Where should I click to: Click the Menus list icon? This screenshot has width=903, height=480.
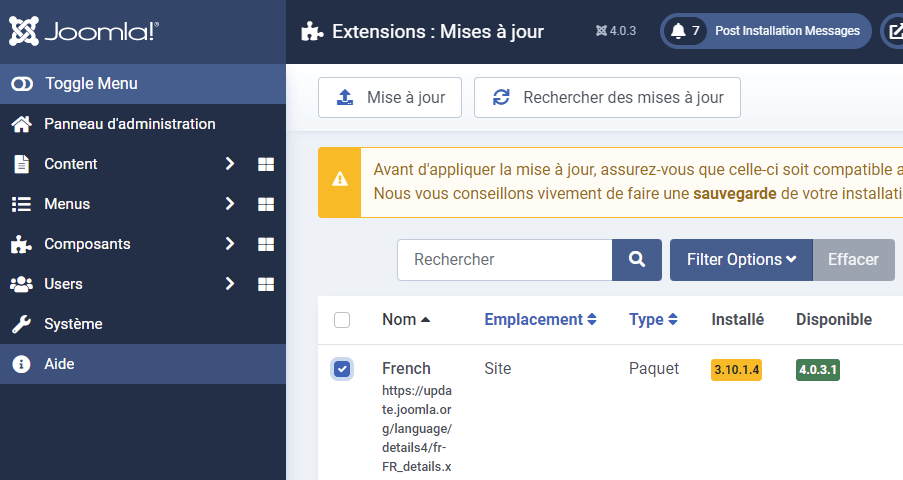click(21, 204)
